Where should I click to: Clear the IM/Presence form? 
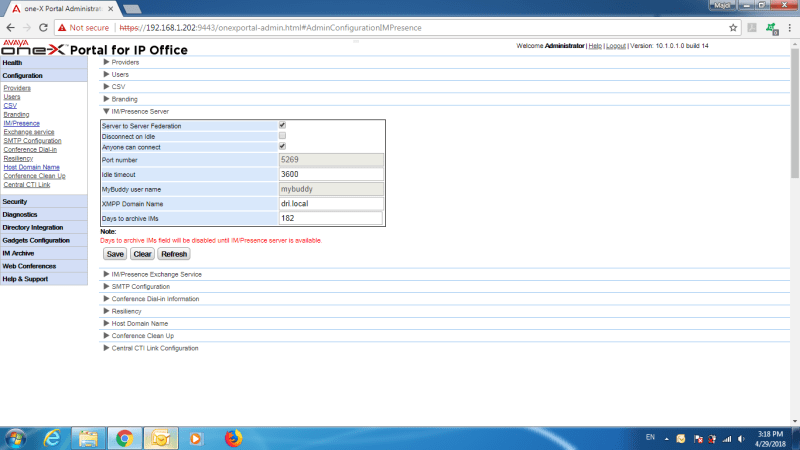142,254
